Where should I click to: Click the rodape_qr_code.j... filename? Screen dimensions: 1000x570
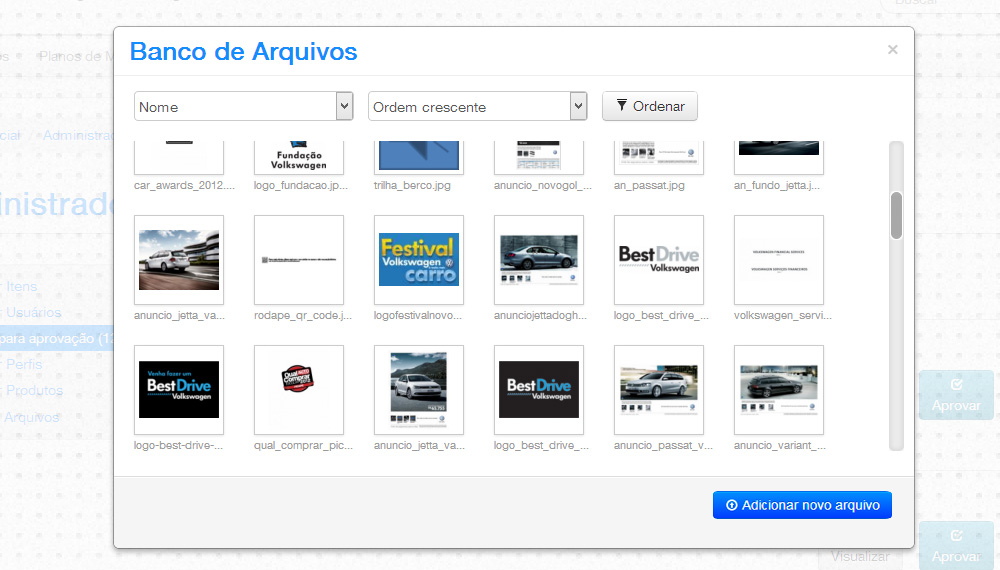click(303, 316)
